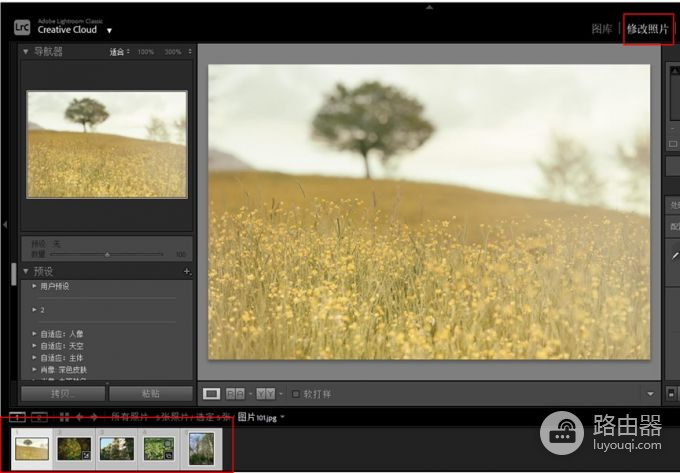680x473 pixels.
Task: Switch to the 修改照片 module
Action: (648, 29)
